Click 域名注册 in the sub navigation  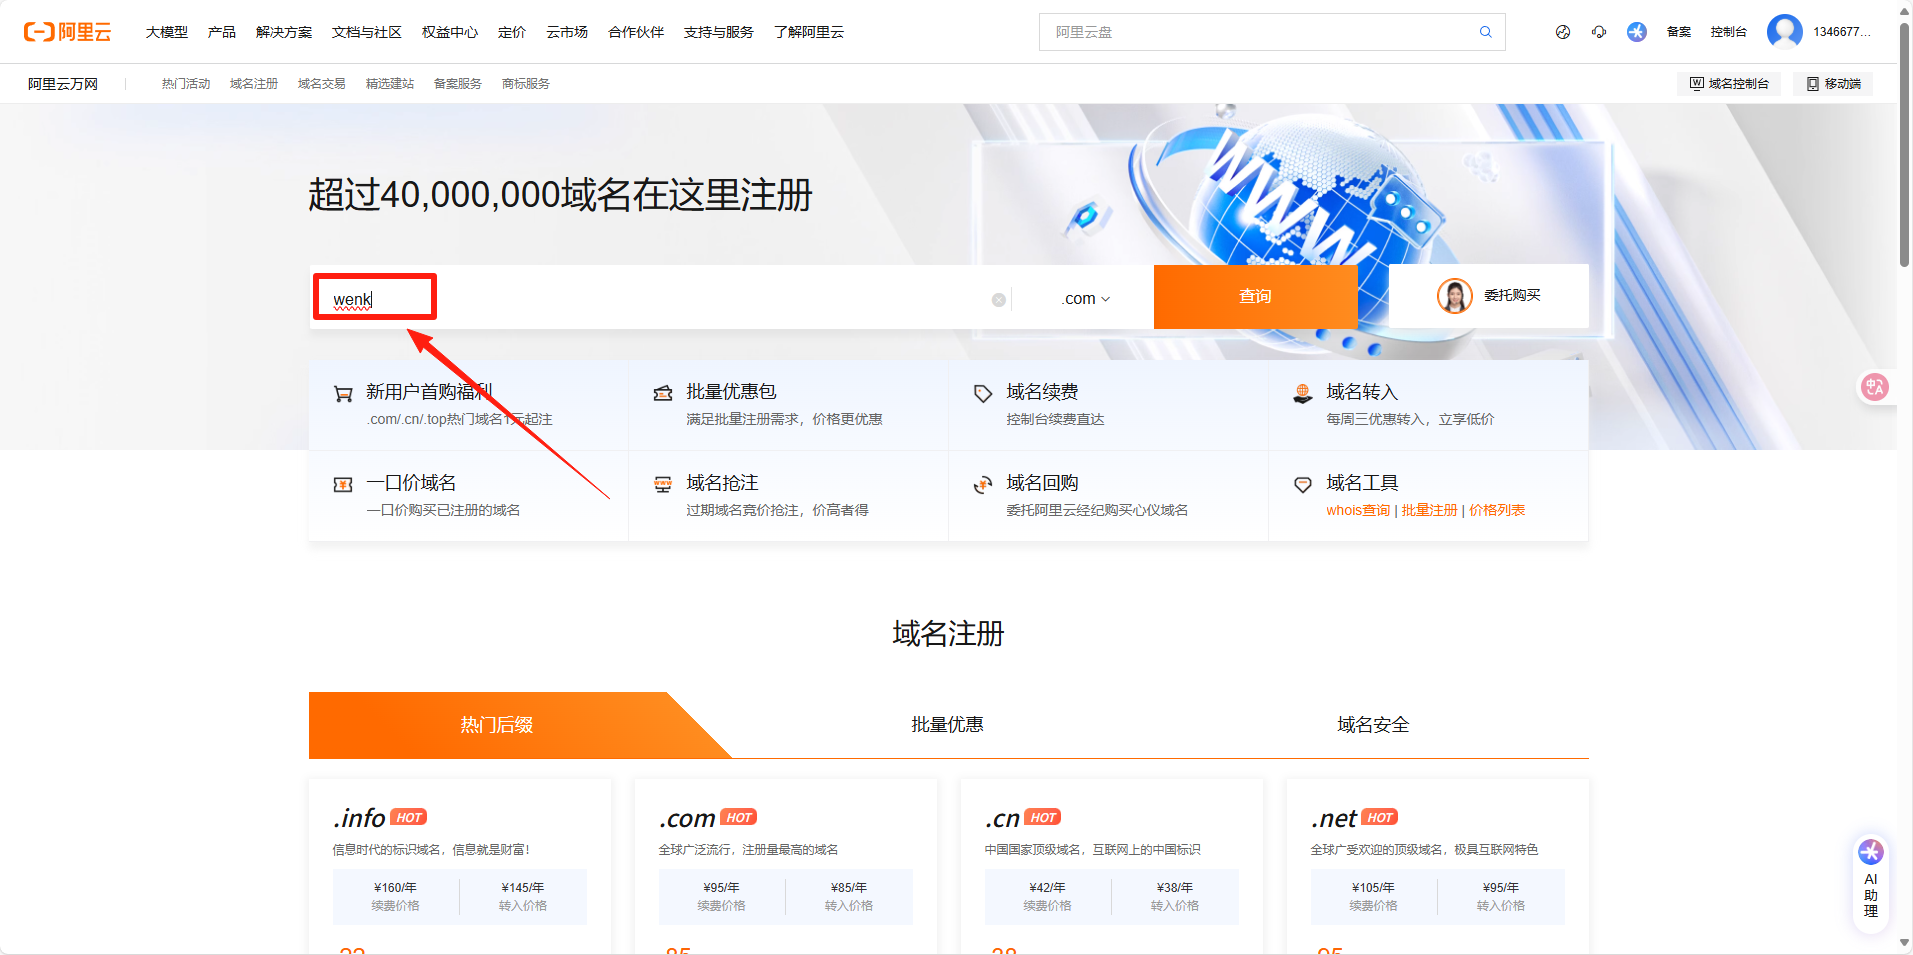tap(254, 84)
